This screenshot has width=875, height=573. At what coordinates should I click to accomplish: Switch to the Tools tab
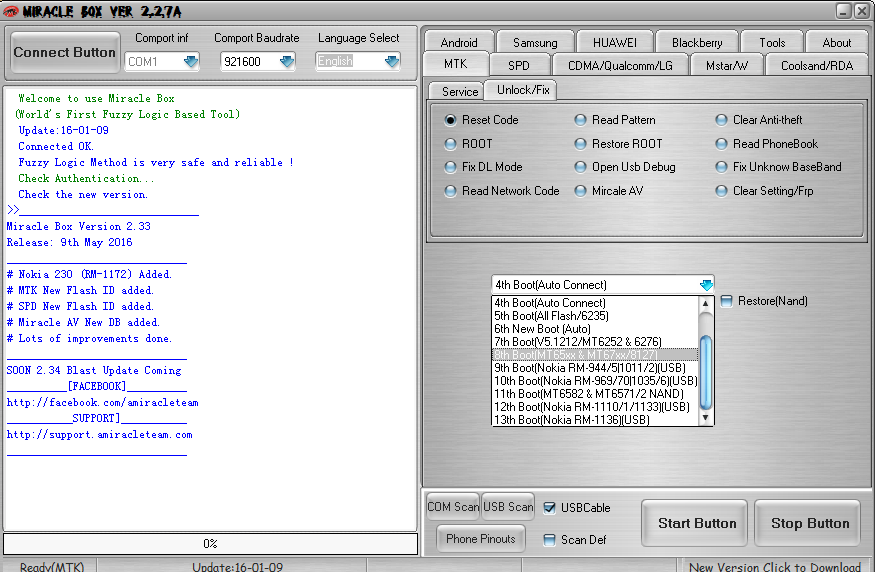click(772, 42)
